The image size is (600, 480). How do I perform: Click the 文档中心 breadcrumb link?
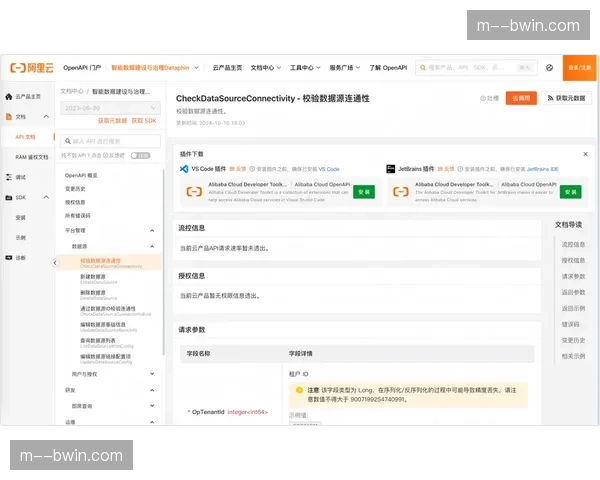tap(72, 91)
